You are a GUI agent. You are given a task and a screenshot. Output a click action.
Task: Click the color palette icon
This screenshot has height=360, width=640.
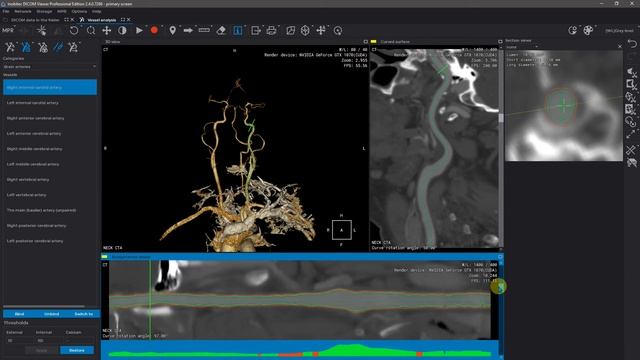(x=588, y=30)
